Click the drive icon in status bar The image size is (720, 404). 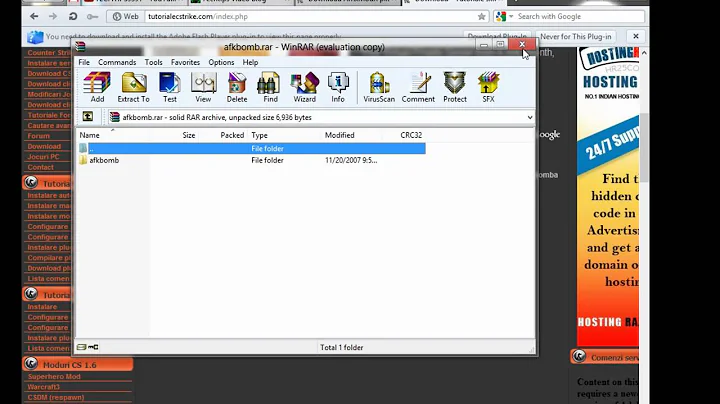click(x=82, y=347)
